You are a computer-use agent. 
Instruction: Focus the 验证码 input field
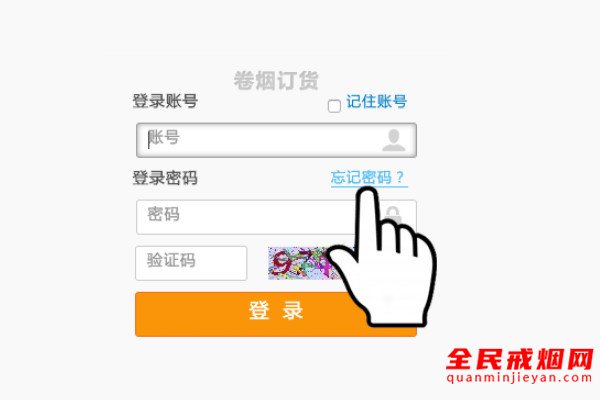(191, 263)
